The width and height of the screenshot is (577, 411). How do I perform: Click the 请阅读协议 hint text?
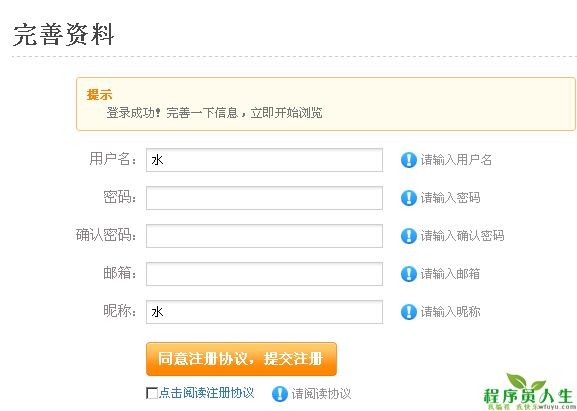pos(321,394)
